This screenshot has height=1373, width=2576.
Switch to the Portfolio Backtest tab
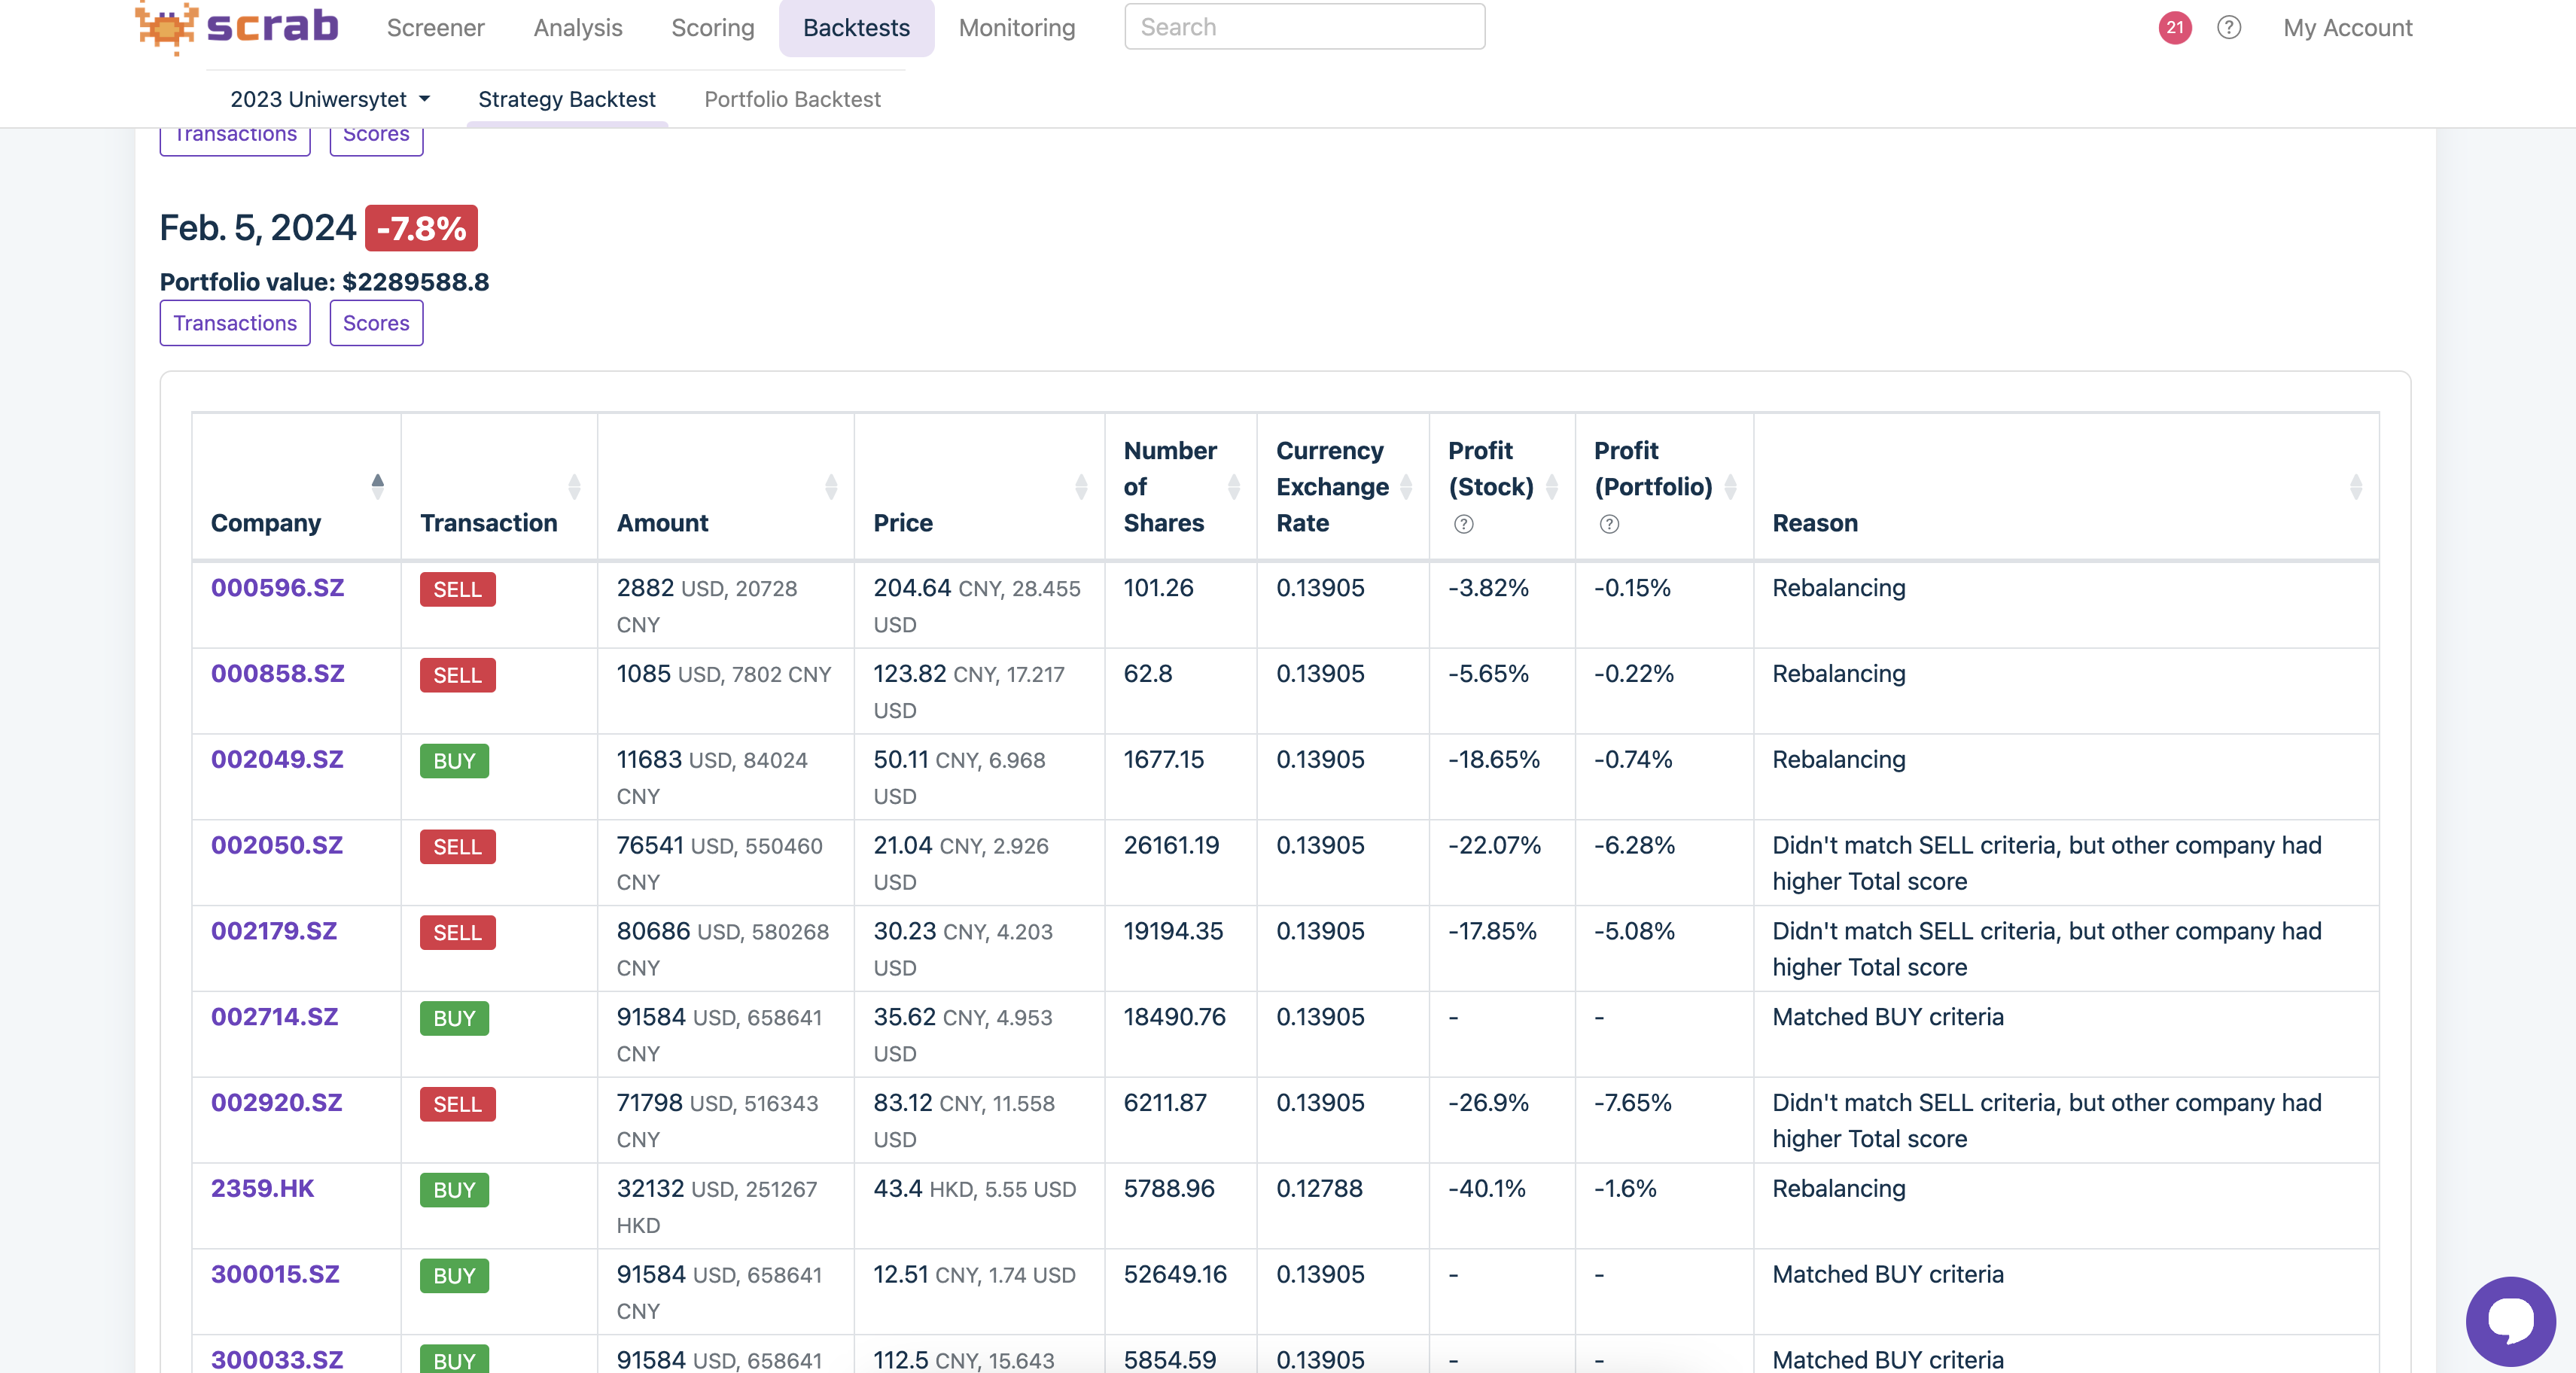tap(792, 99)
